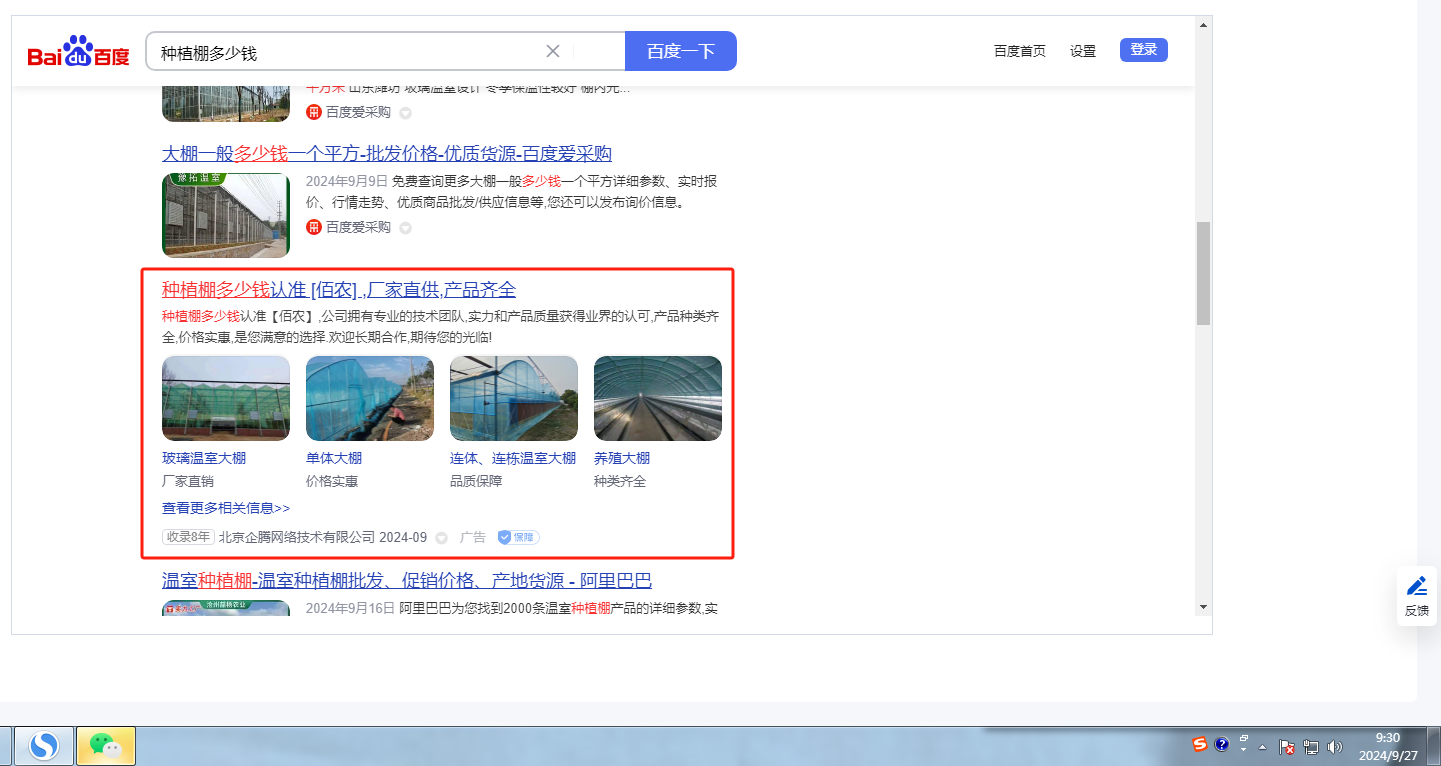Click the text 价格实惠 under 单体大棚
Screen dimensions: 1441x766
(x=332, y=481)
